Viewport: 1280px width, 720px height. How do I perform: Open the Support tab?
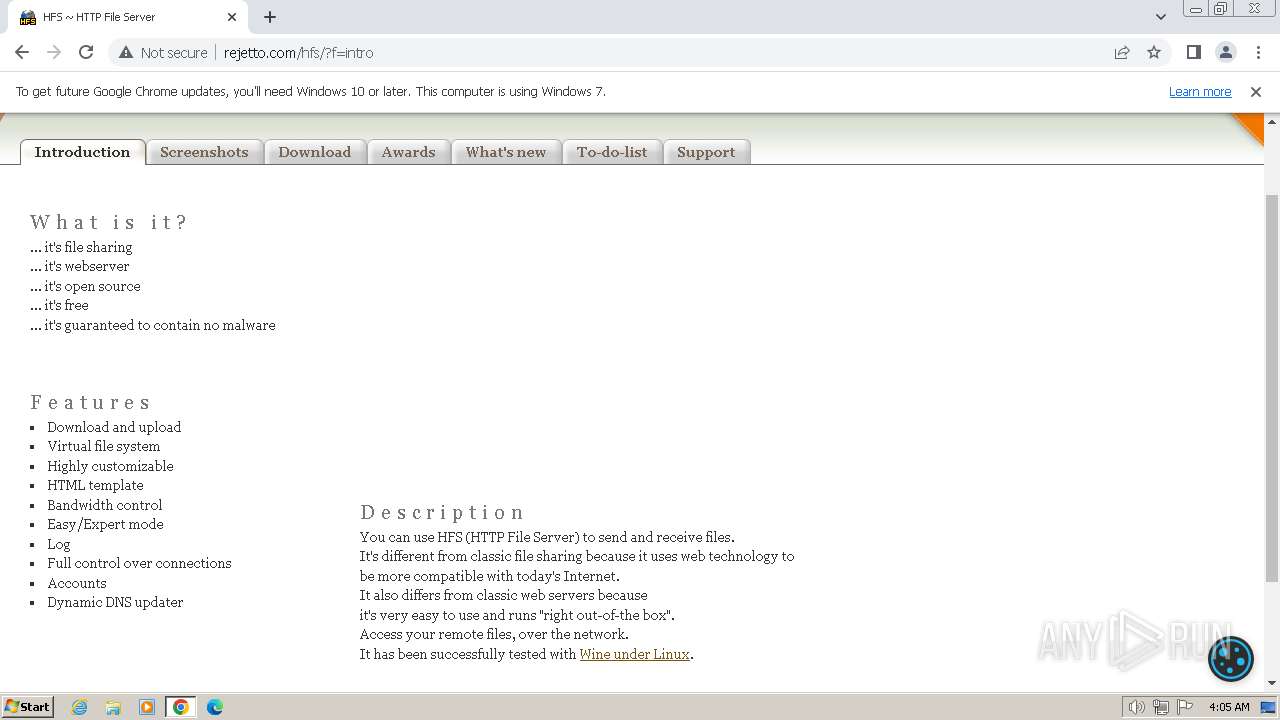coord(706,152)
